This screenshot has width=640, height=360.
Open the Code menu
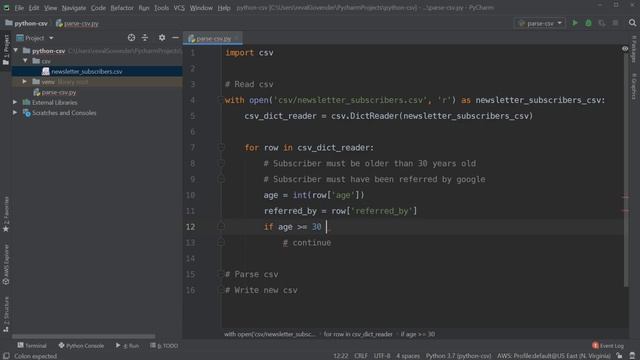[x=98, y=8]
